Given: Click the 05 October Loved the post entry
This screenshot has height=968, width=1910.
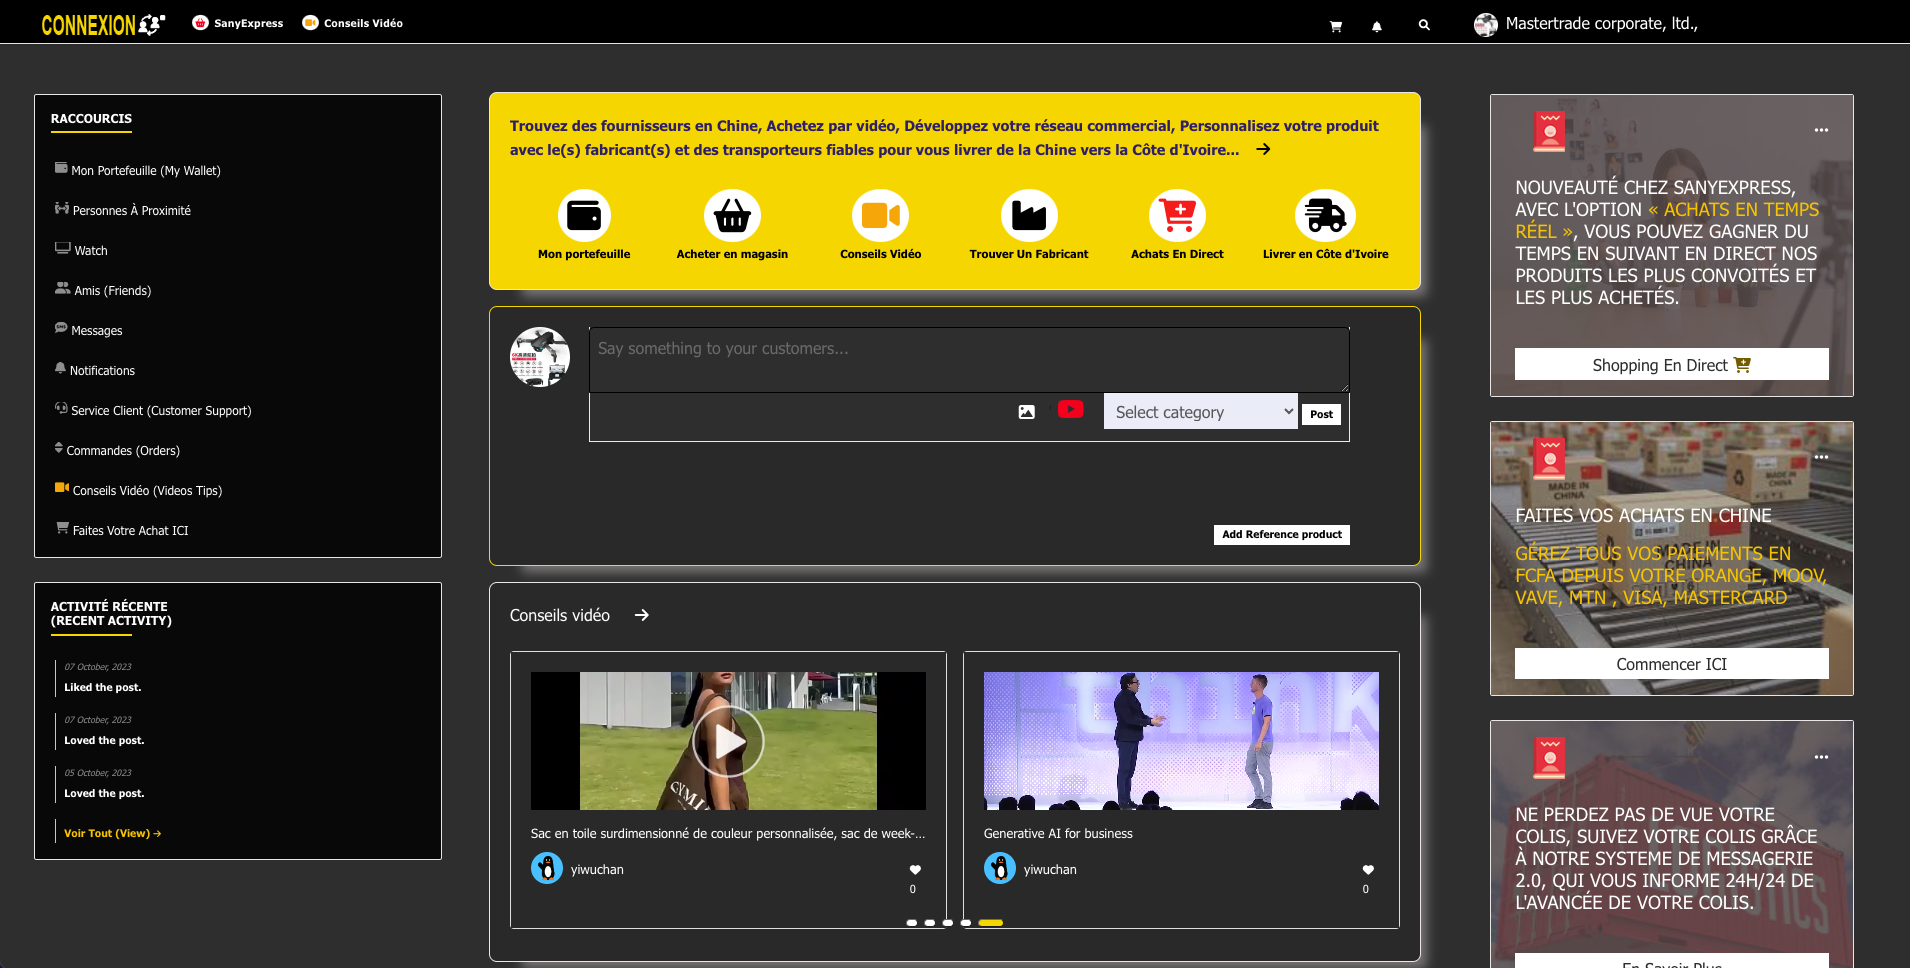Looking at the screenshot, I should [104, 793].
